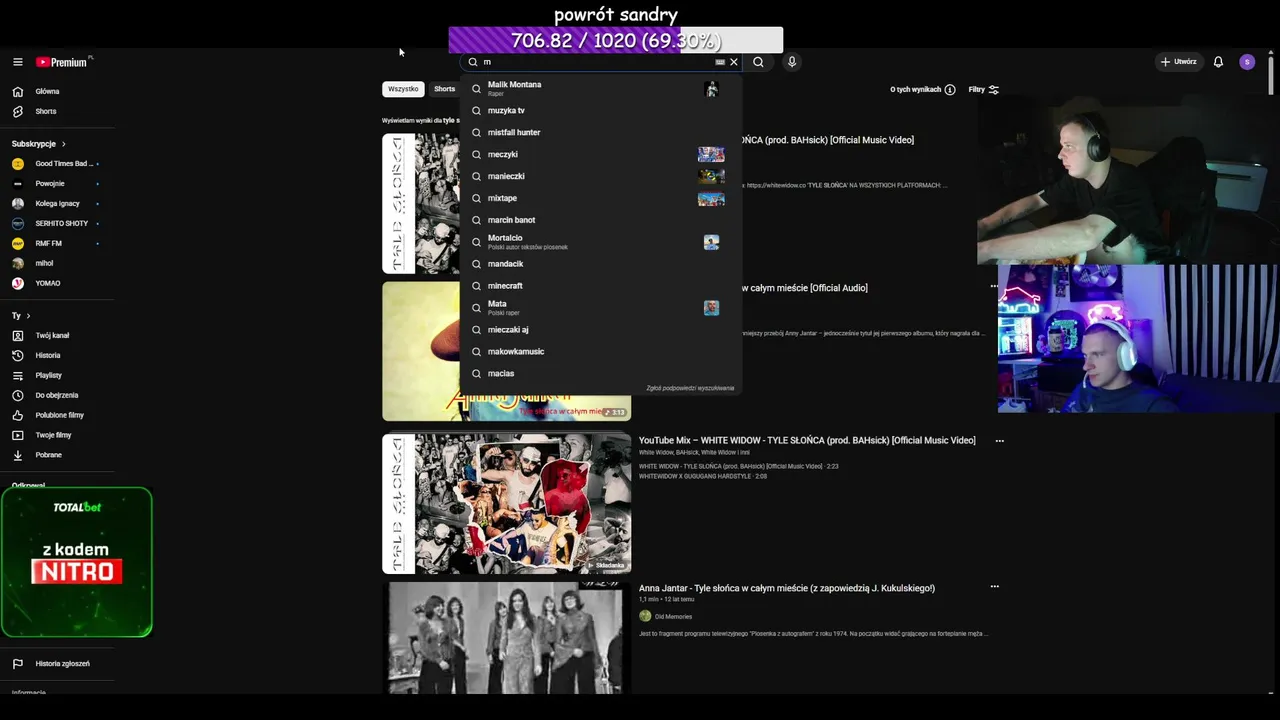This screenshot has height=720, width=1280.
Task: Start voice search with microphone
Action: (x=792, y=62)
